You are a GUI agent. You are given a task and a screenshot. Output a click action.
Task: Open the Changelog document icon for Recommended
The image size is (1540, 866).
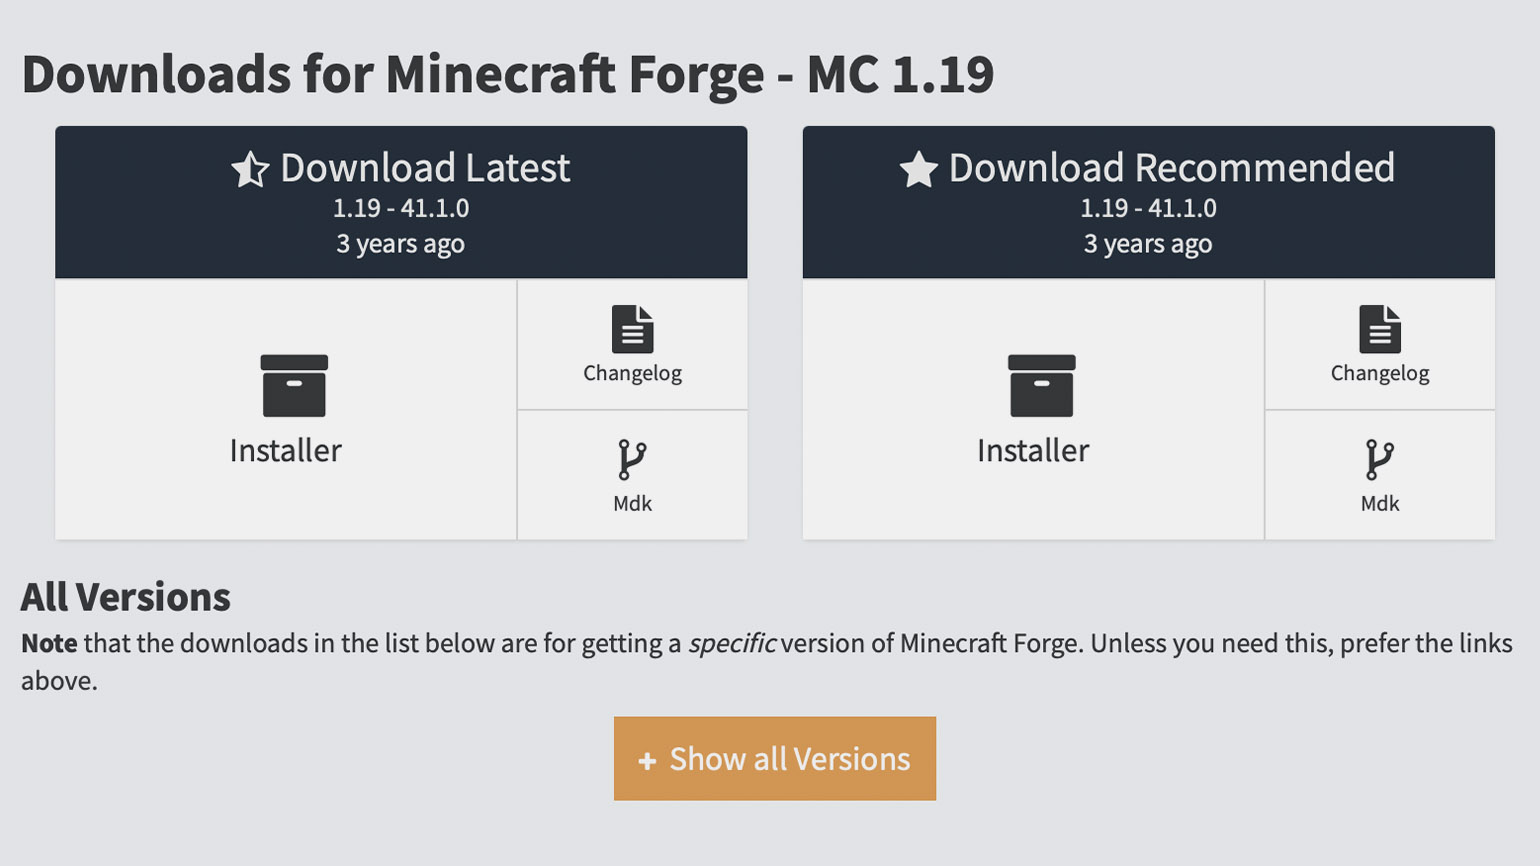click(x=1379, y=329)
